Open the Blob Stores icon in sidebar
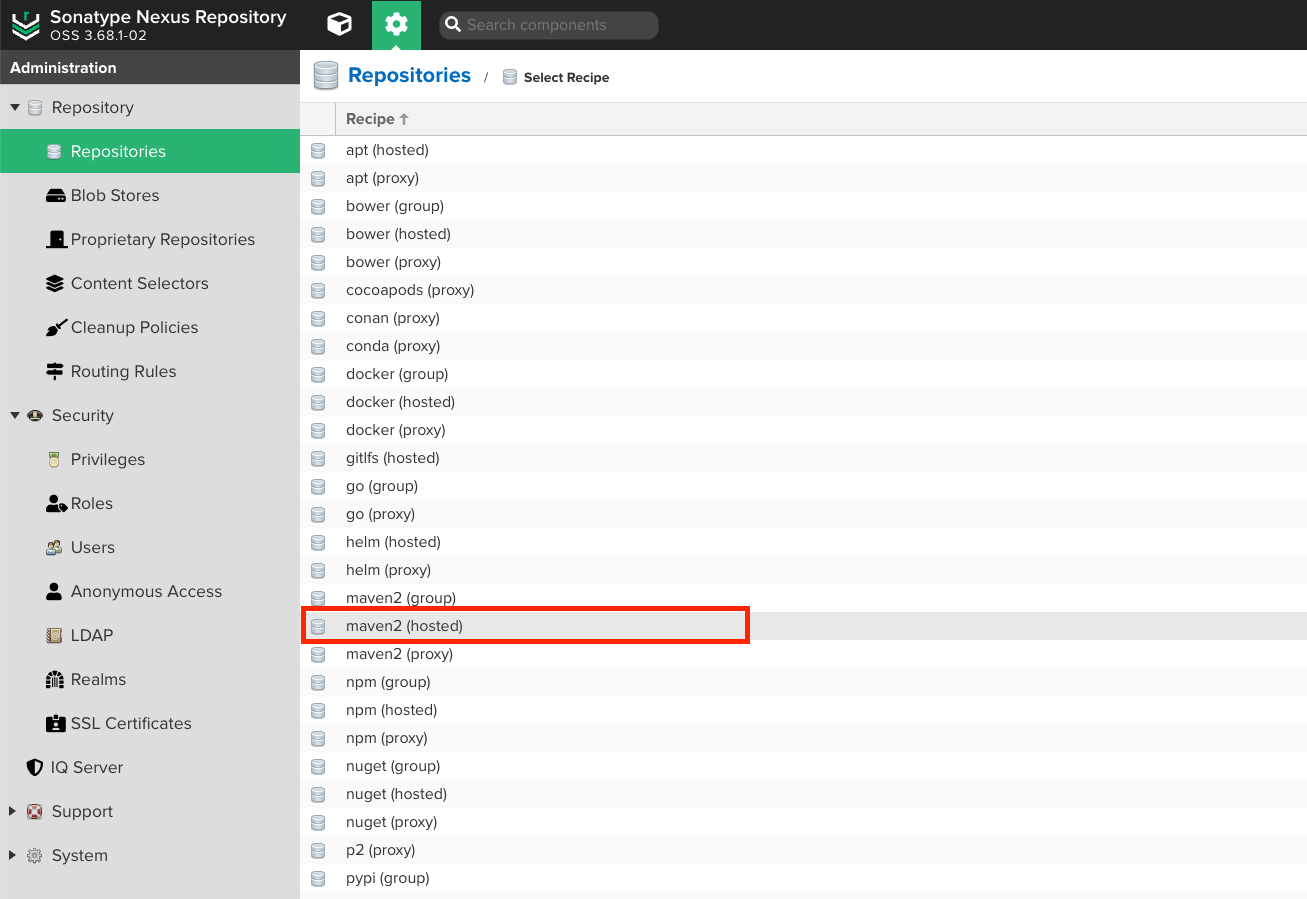Screen dimensions: 1307x899 [x=55, y=196]
